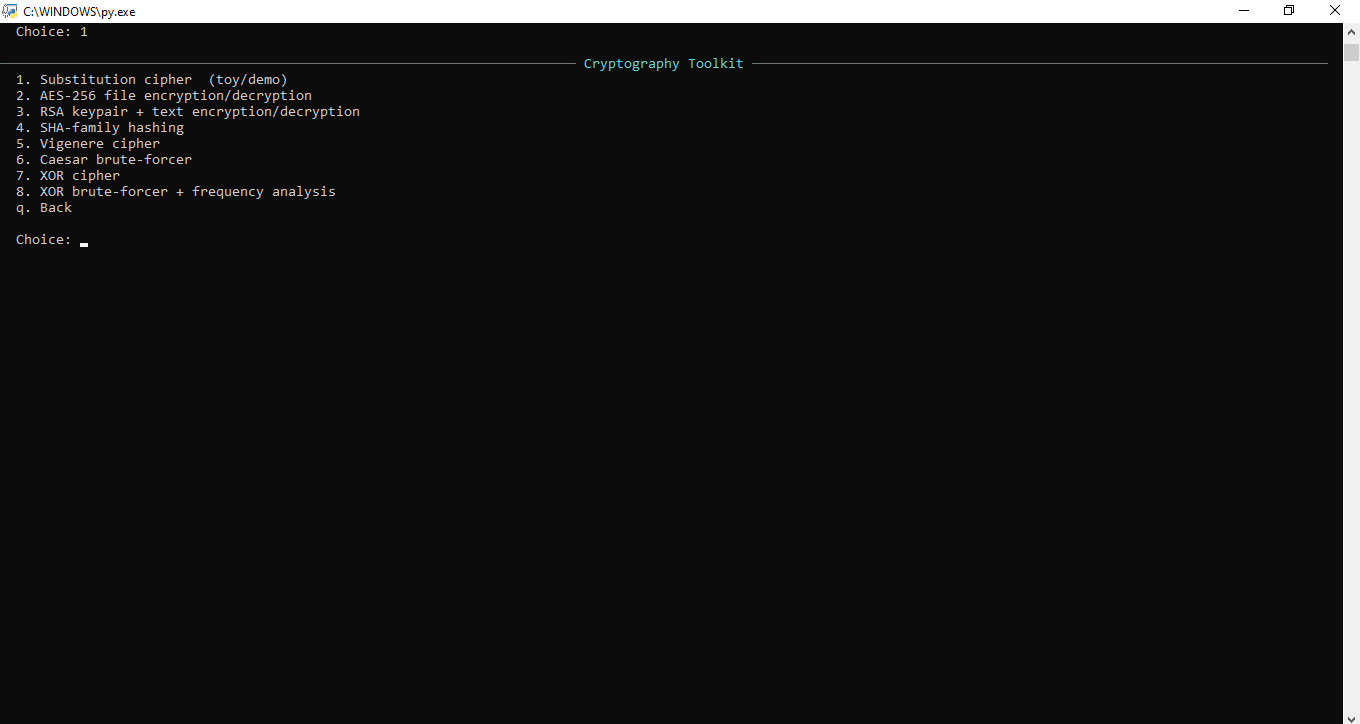This screenshot has height=724, width=1360.
Task: Click the vertical scrollbar thumb
Action: tap(1351, 53)
